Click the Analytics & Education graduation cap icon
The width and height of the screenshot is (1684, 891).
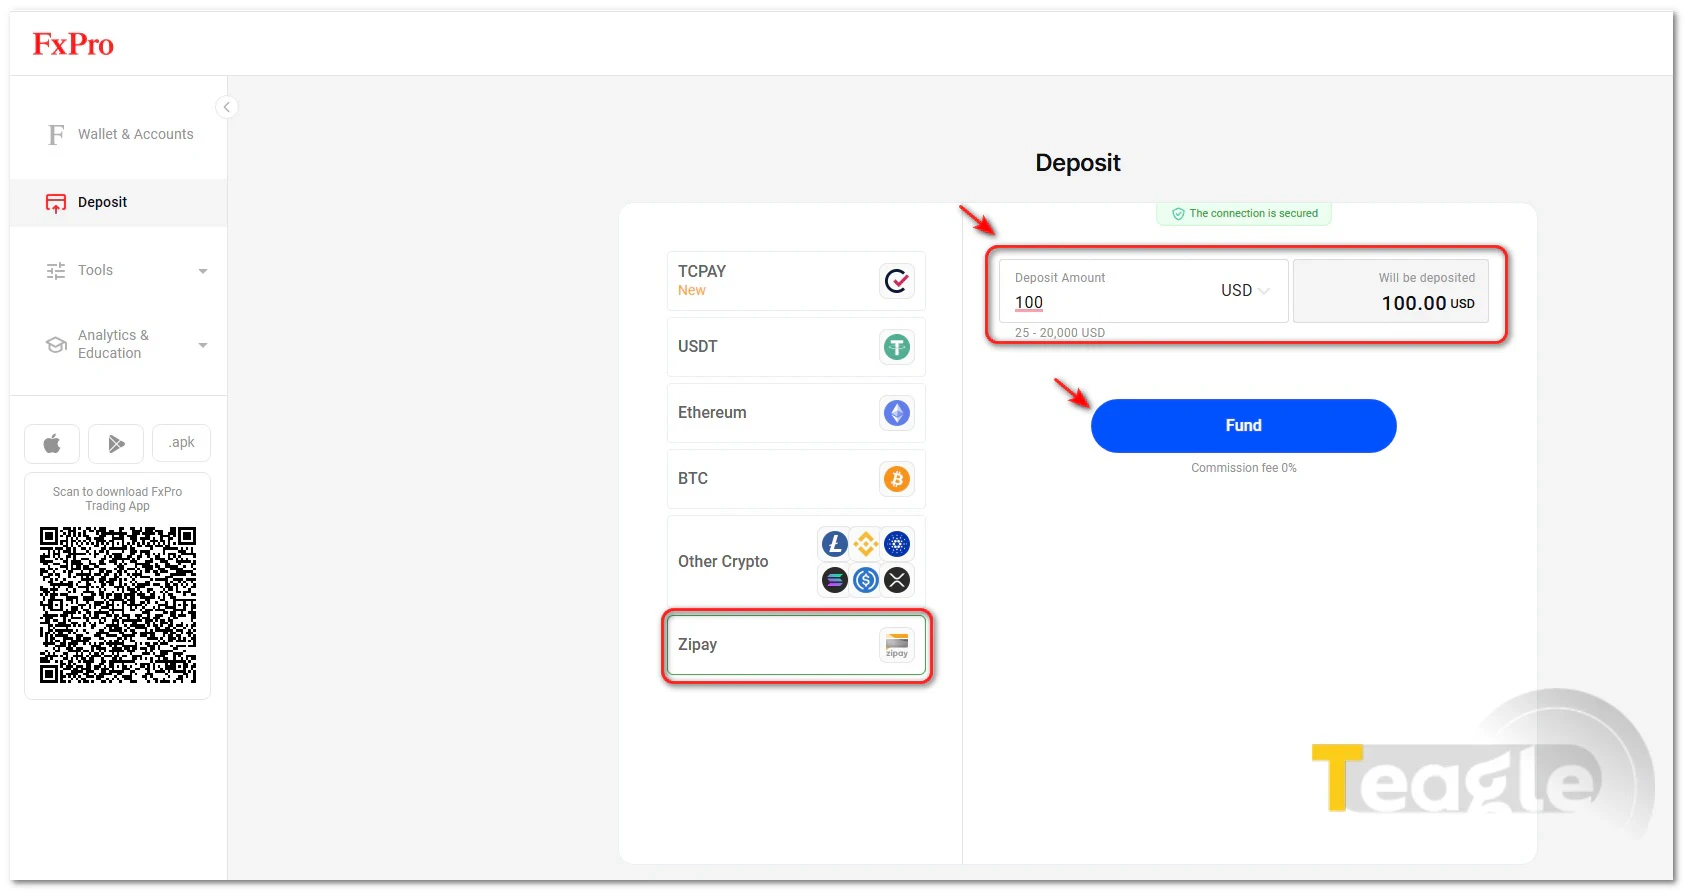click(x=56, y=345)
